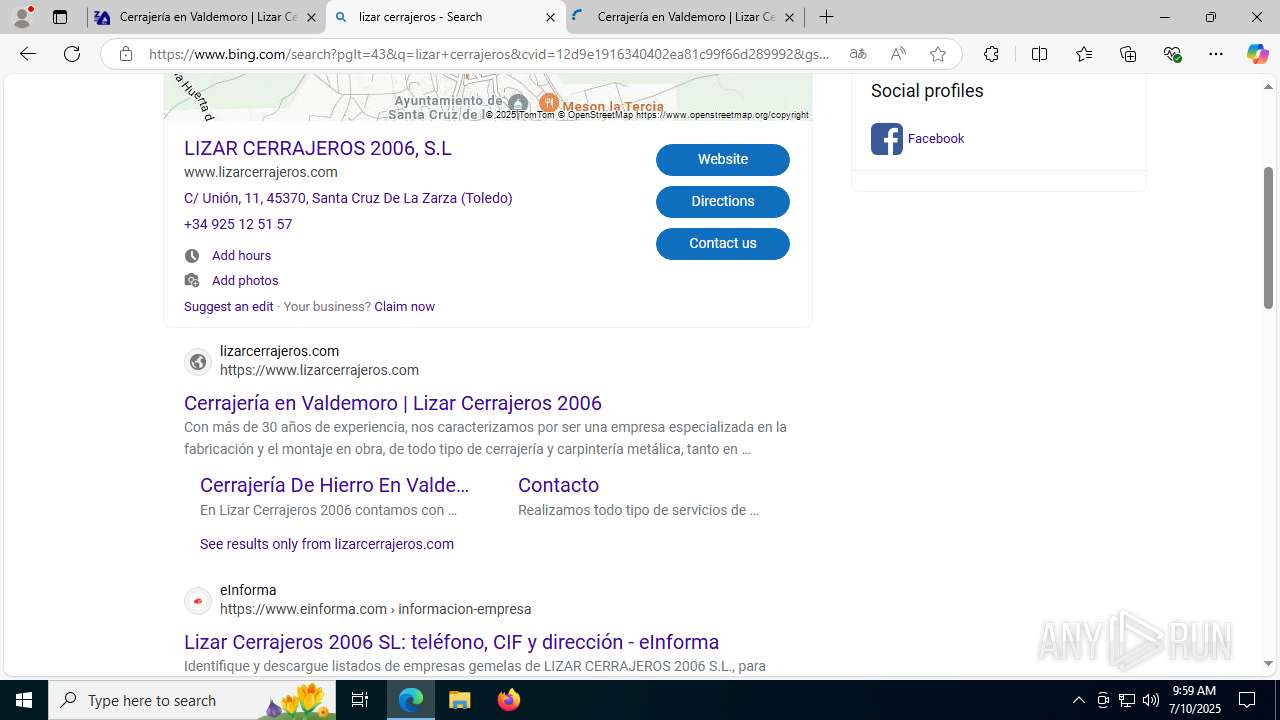Click Add hours link
The image size is (1280, 720).
coord(241,256)
